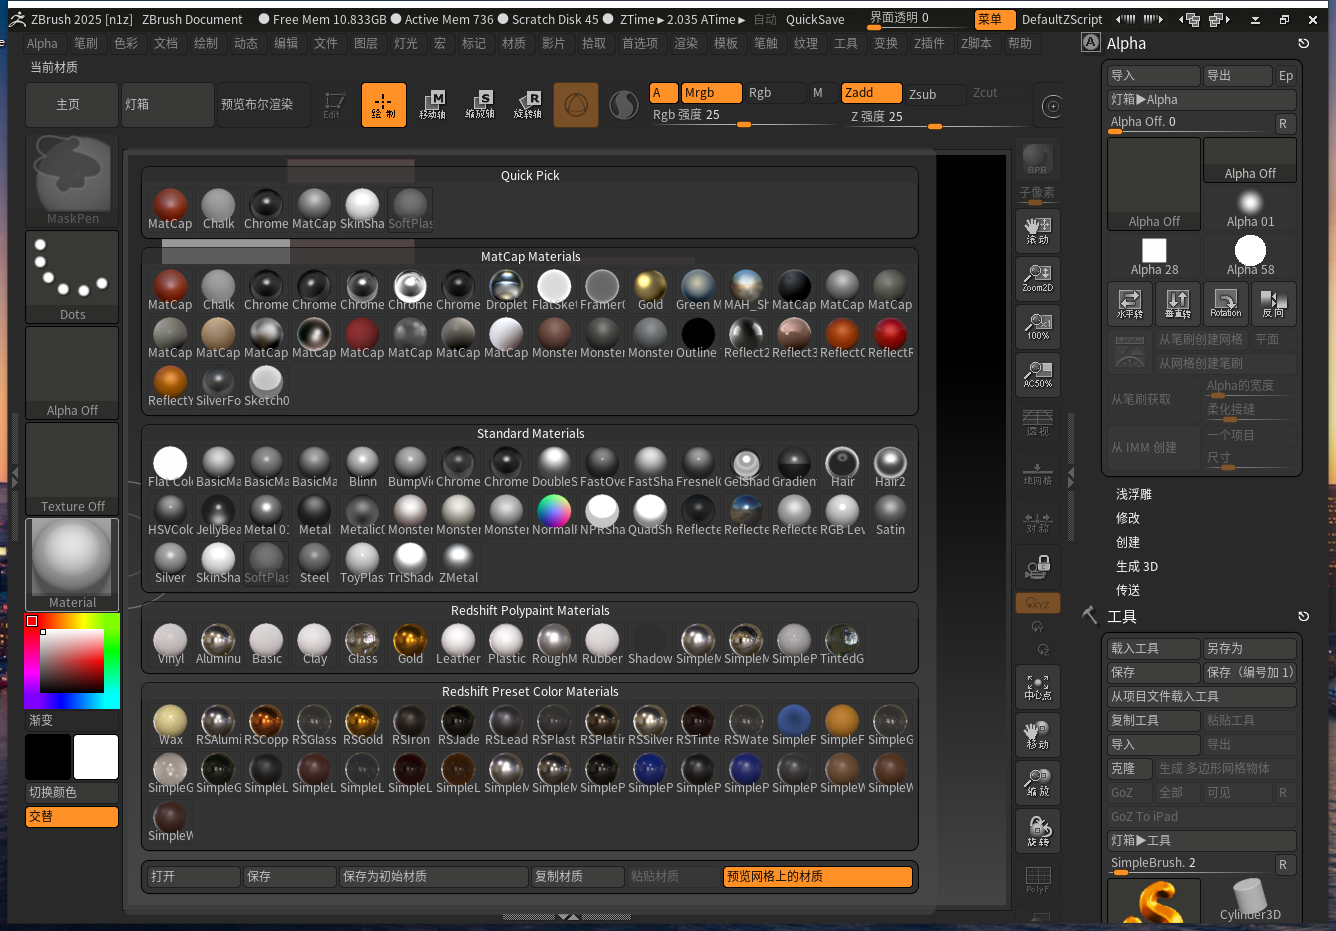This screenshot has height=931, width=1336.
Task: Select the Scale gizmo icon in toolbar
Action: pos(480,105)
